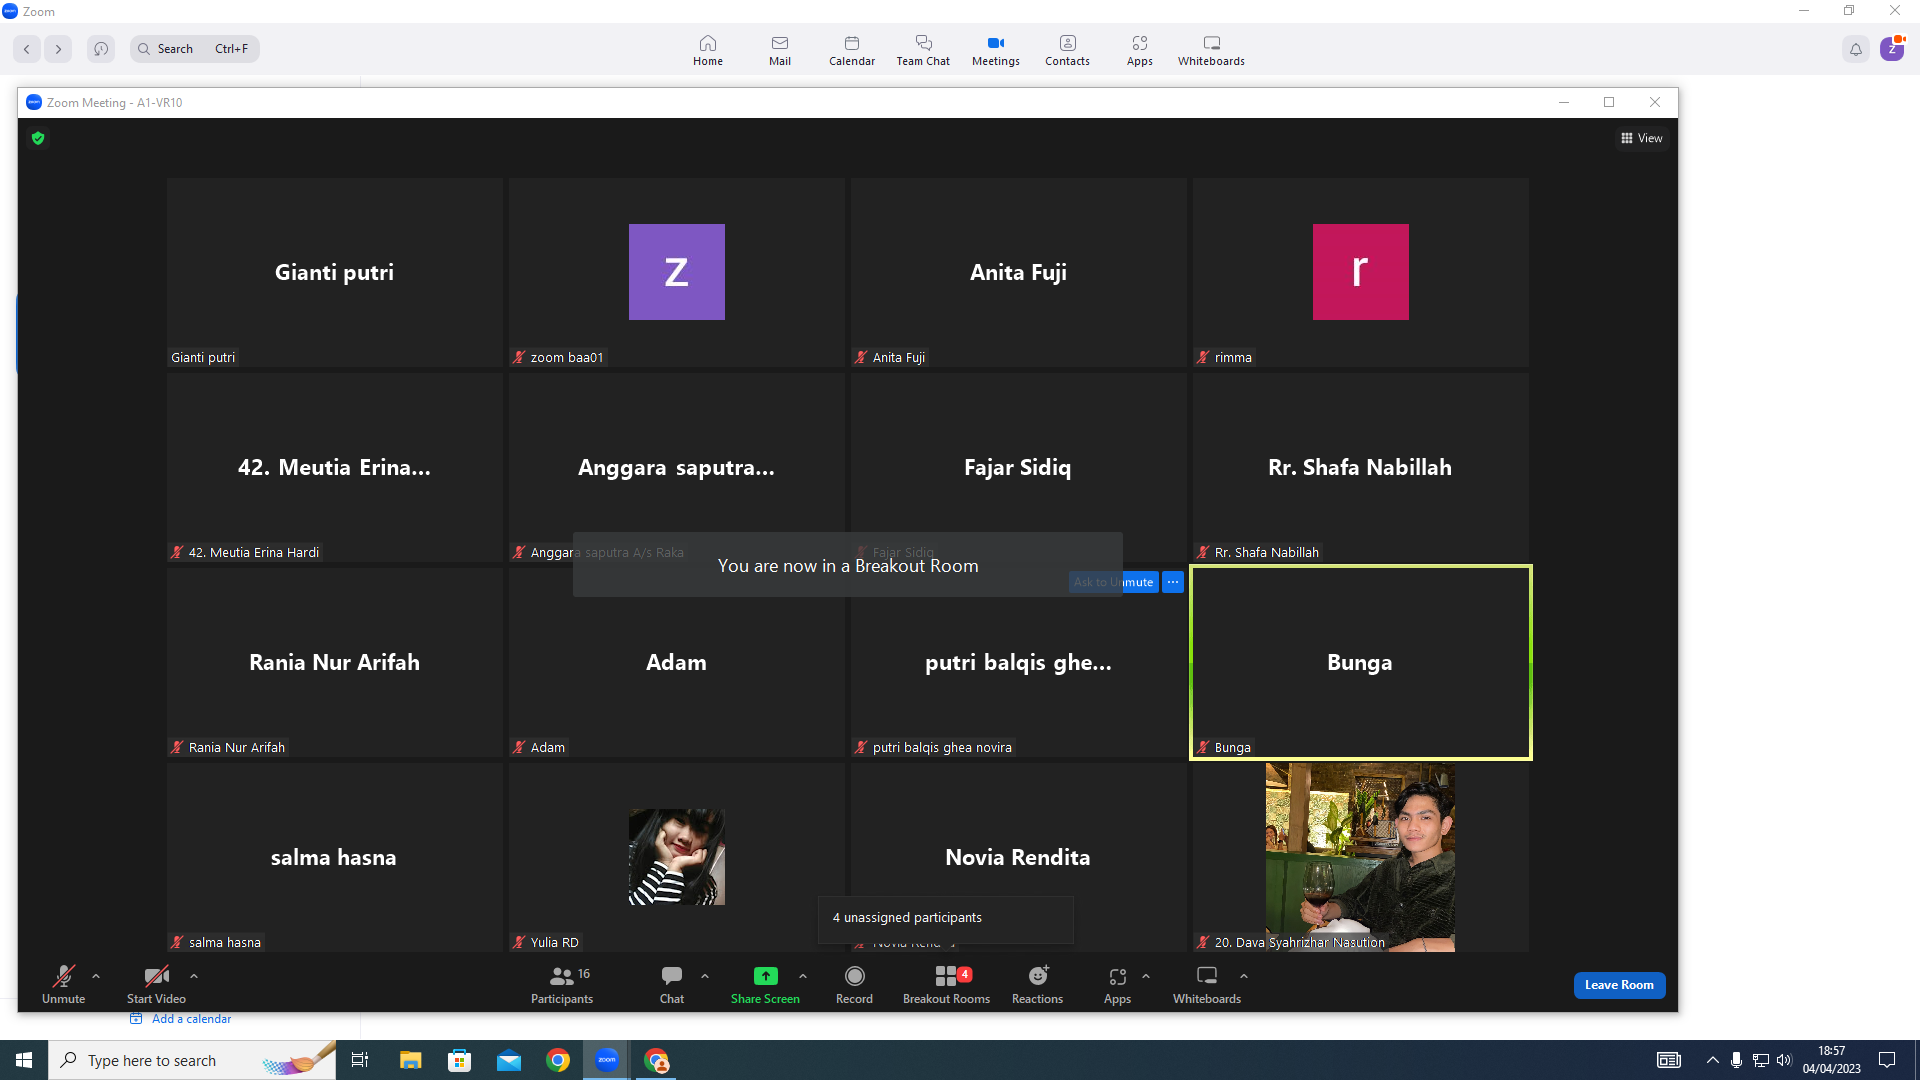Open the volume control in system tray
Image resolution: width=1920 pixels, height=1080 pixels.
tap(1784, 1060)
